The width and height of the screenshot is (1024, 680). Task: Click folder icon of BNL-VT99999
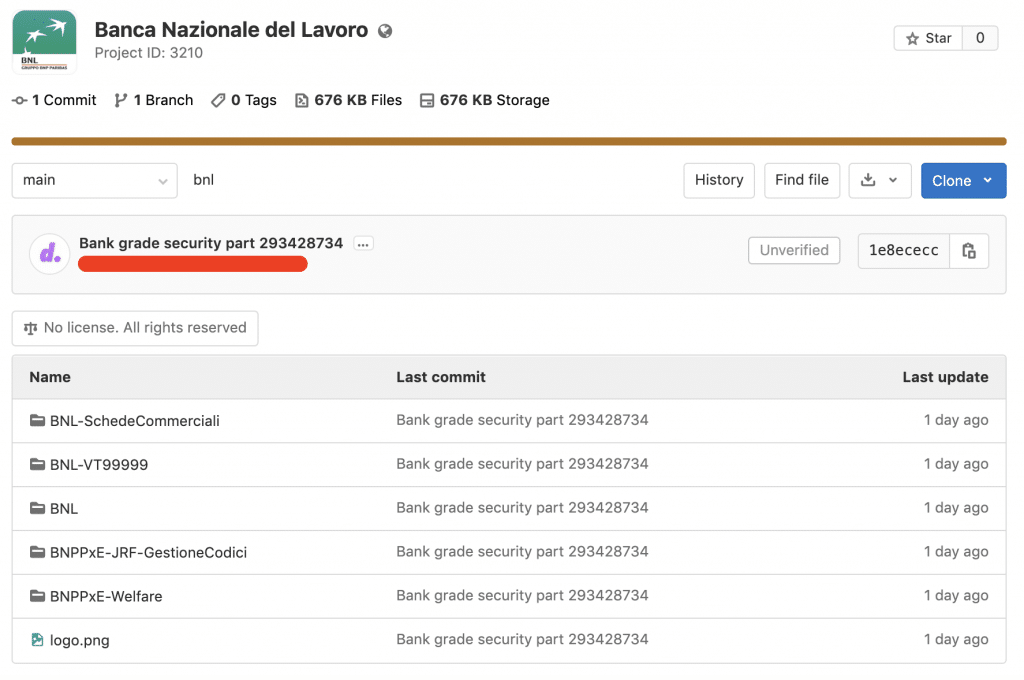(37, 464)
